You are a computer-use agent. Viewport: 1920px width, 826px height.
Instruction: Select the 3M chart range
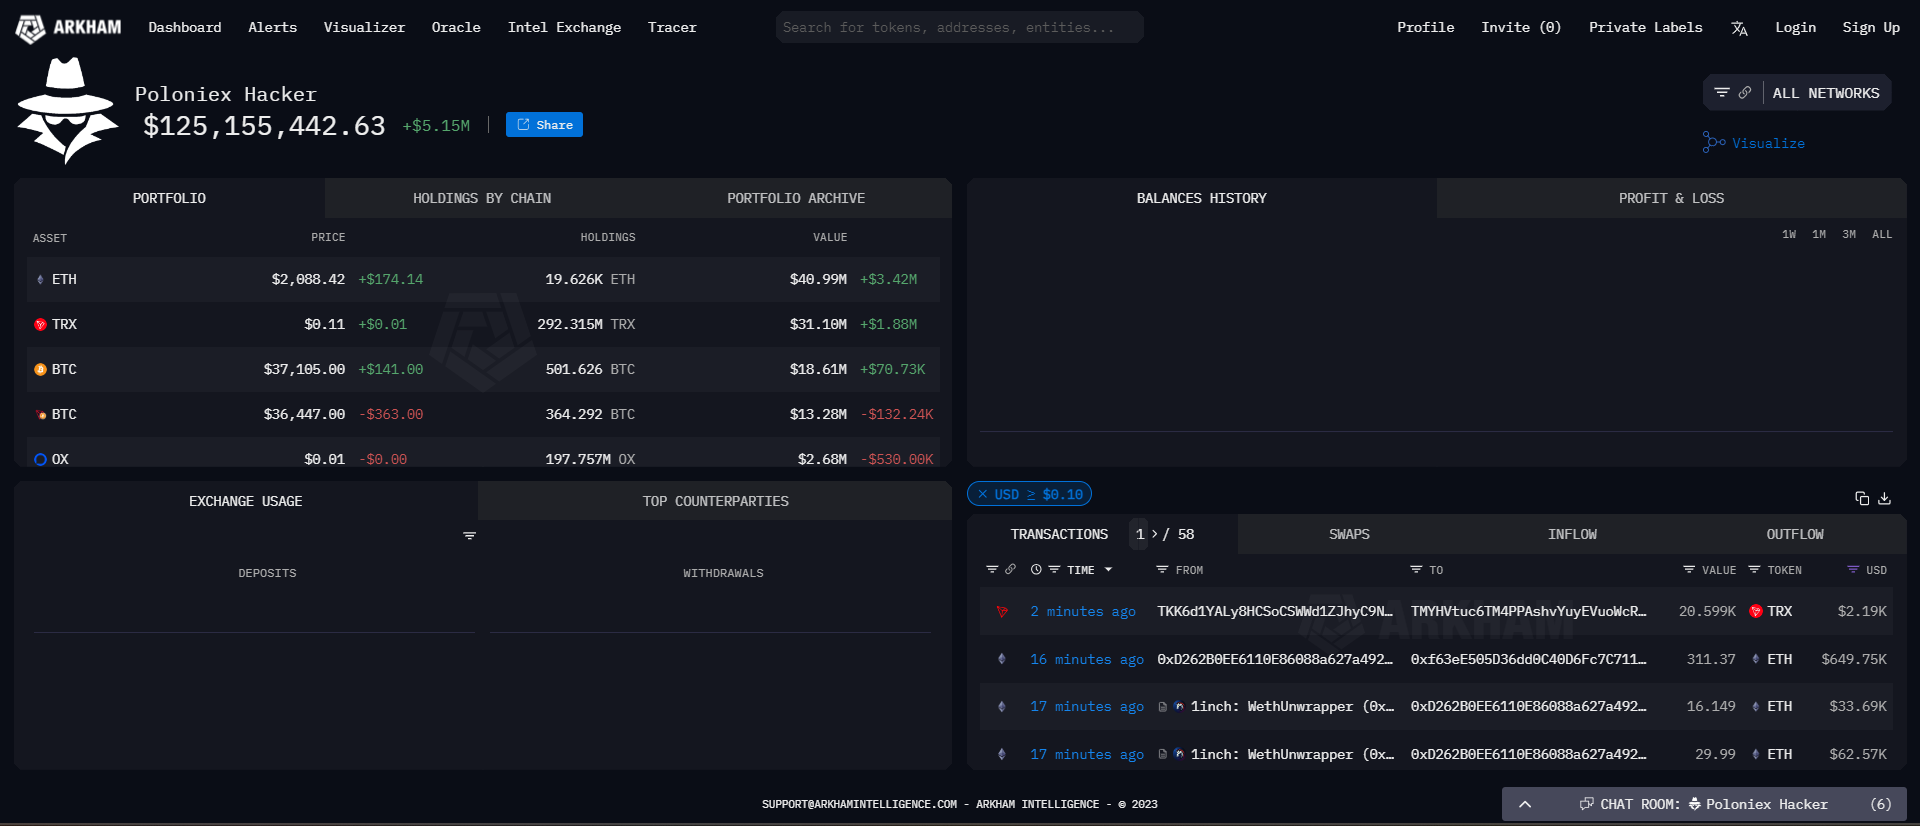(1849, 234)
